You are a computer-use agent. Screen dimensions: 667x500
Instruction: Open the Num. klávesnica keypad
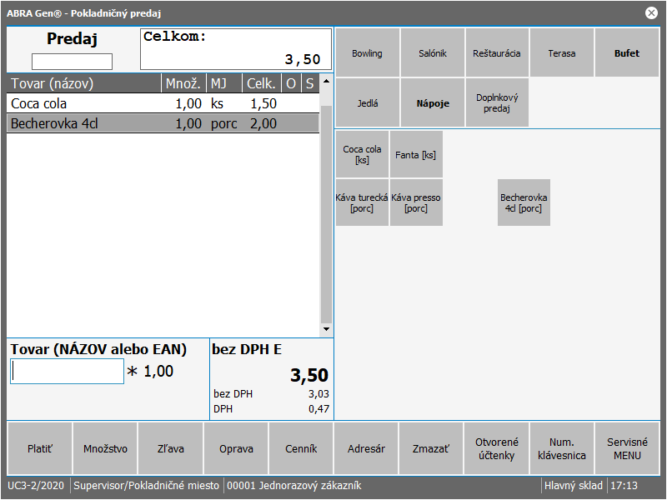562,449
